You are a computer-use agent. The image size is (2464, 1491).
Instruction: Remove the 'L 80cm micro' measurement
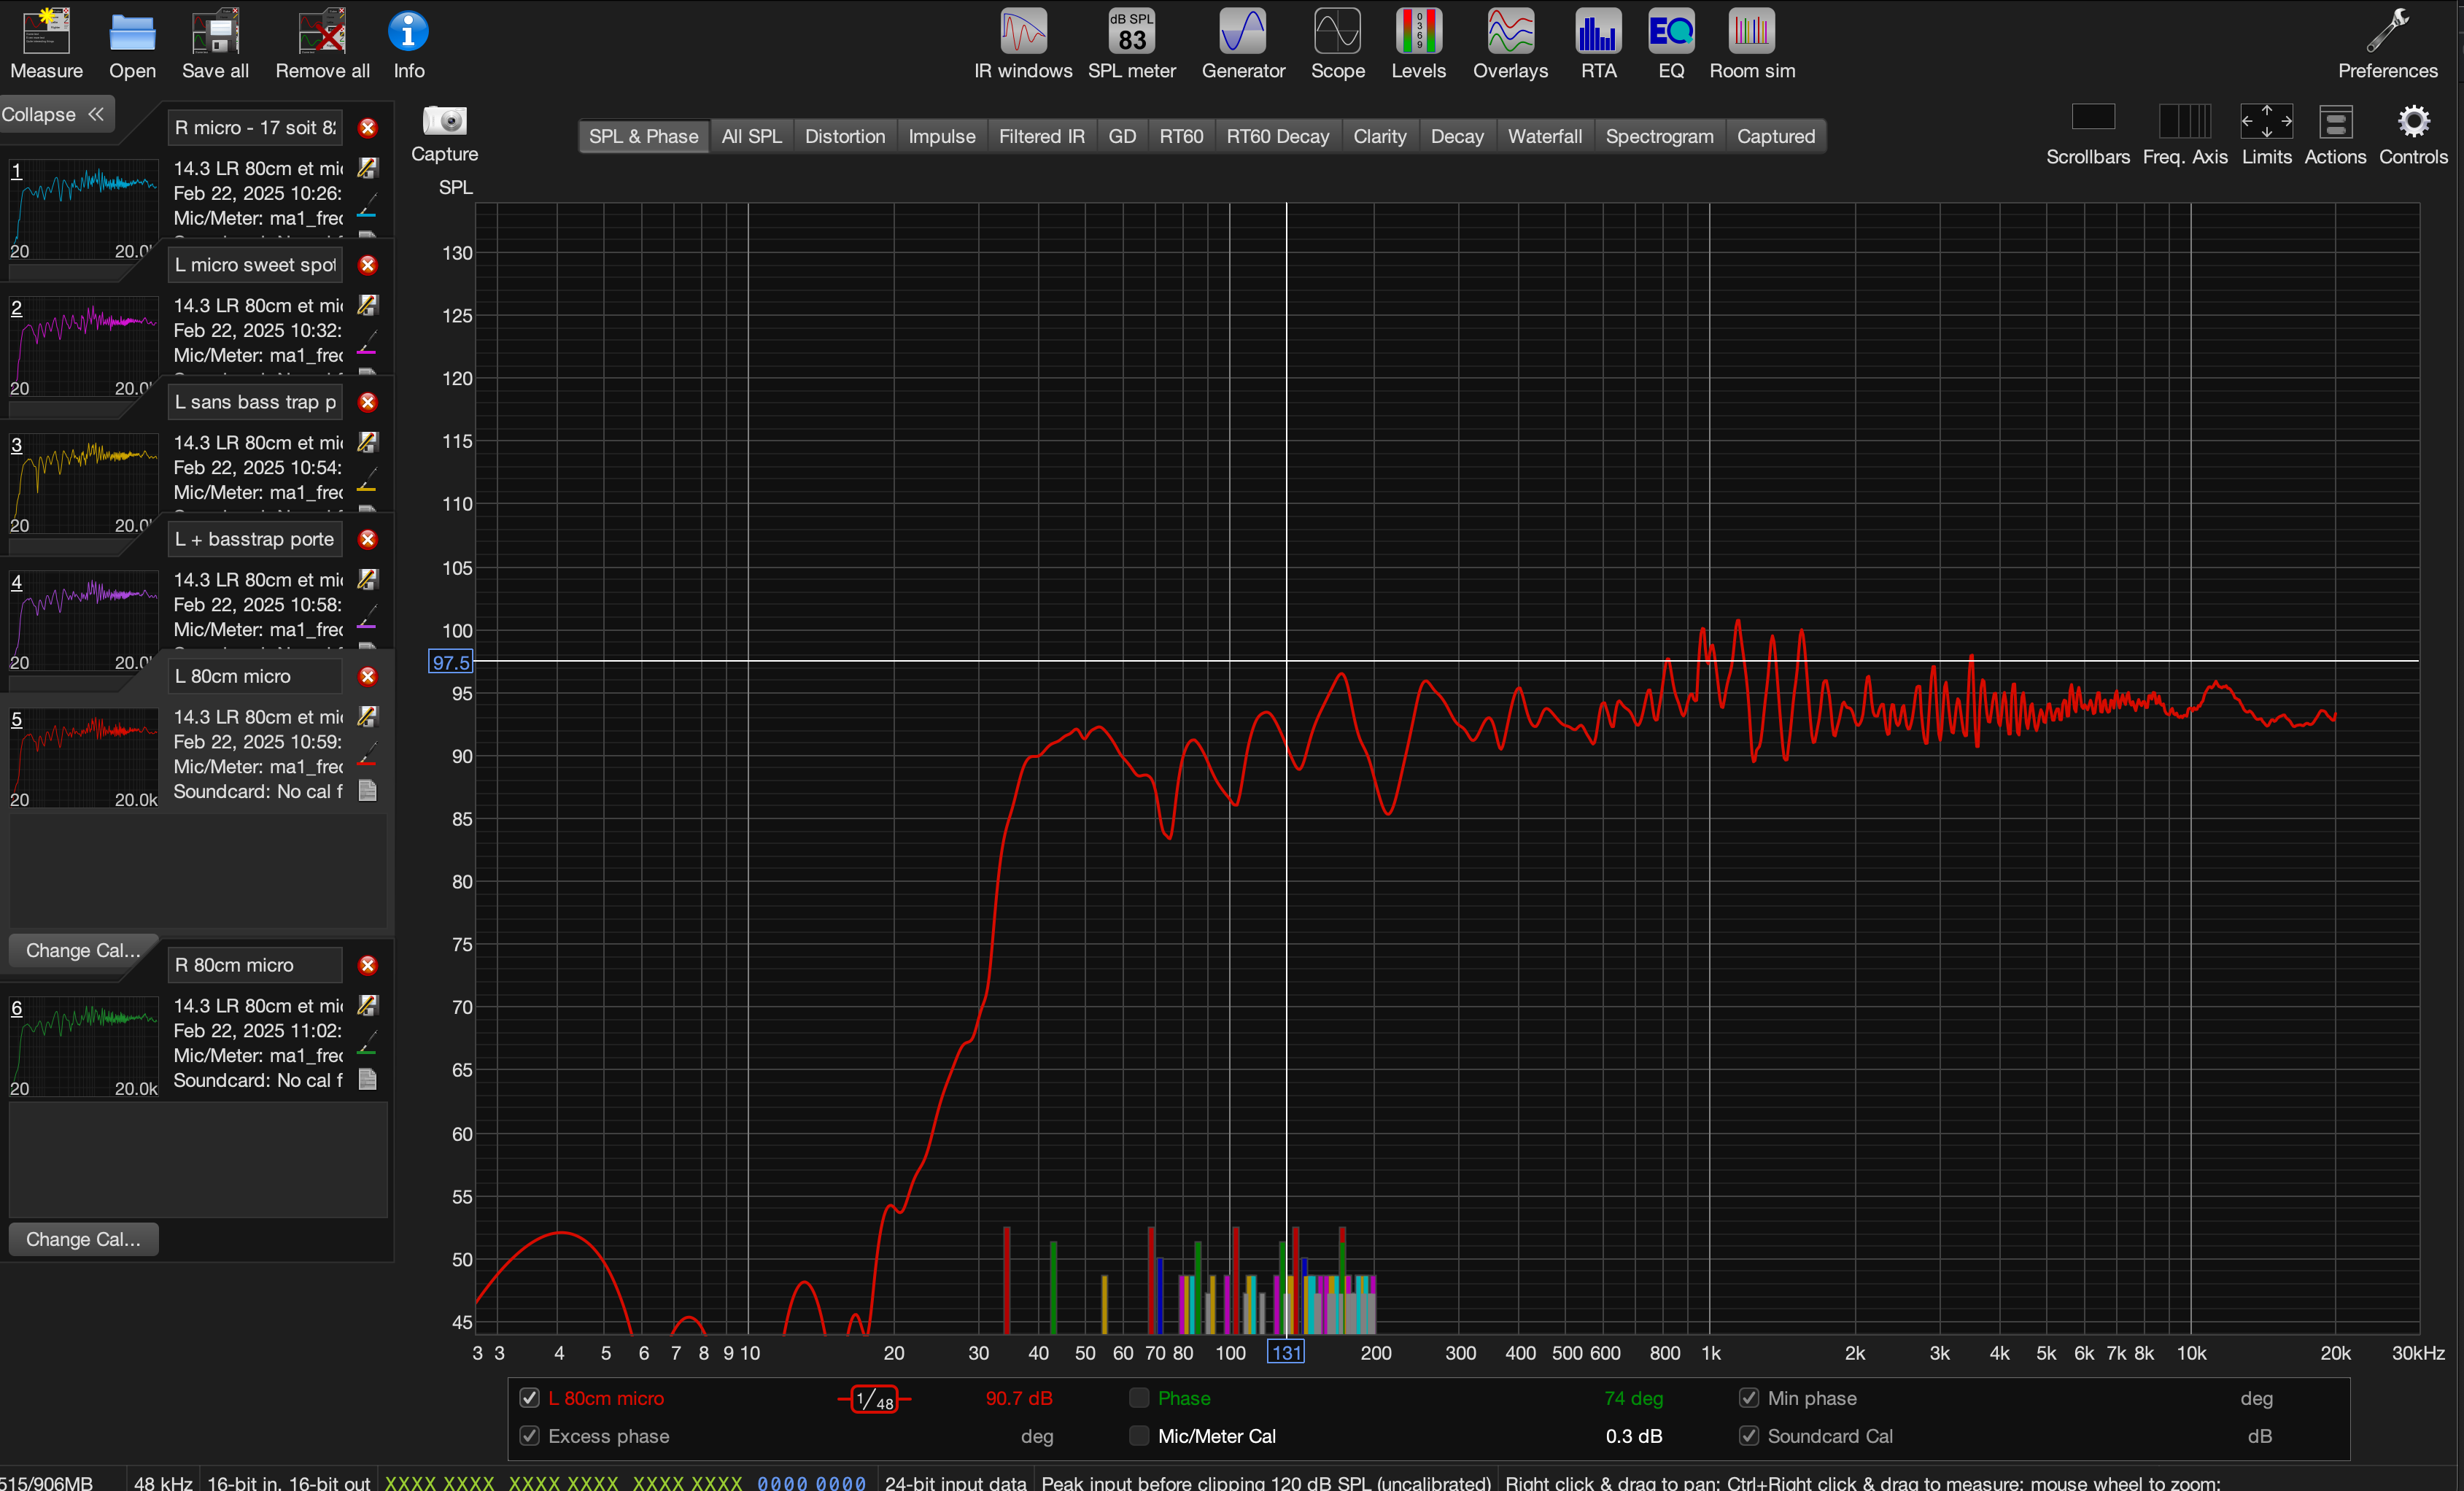(x=367, y=677)
